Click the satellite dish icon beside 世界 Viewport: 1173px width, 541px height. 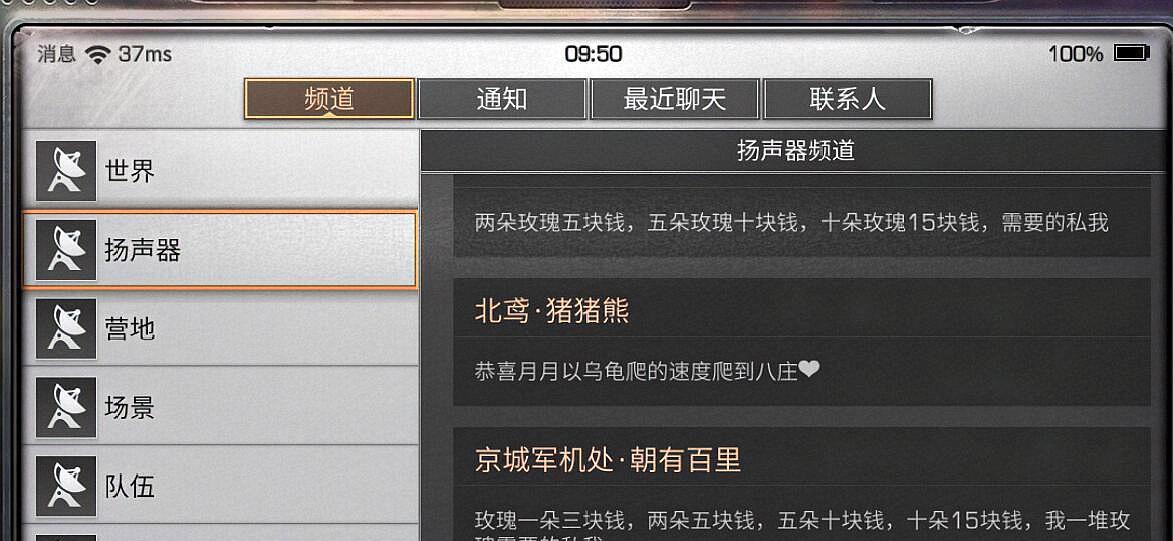66,171
